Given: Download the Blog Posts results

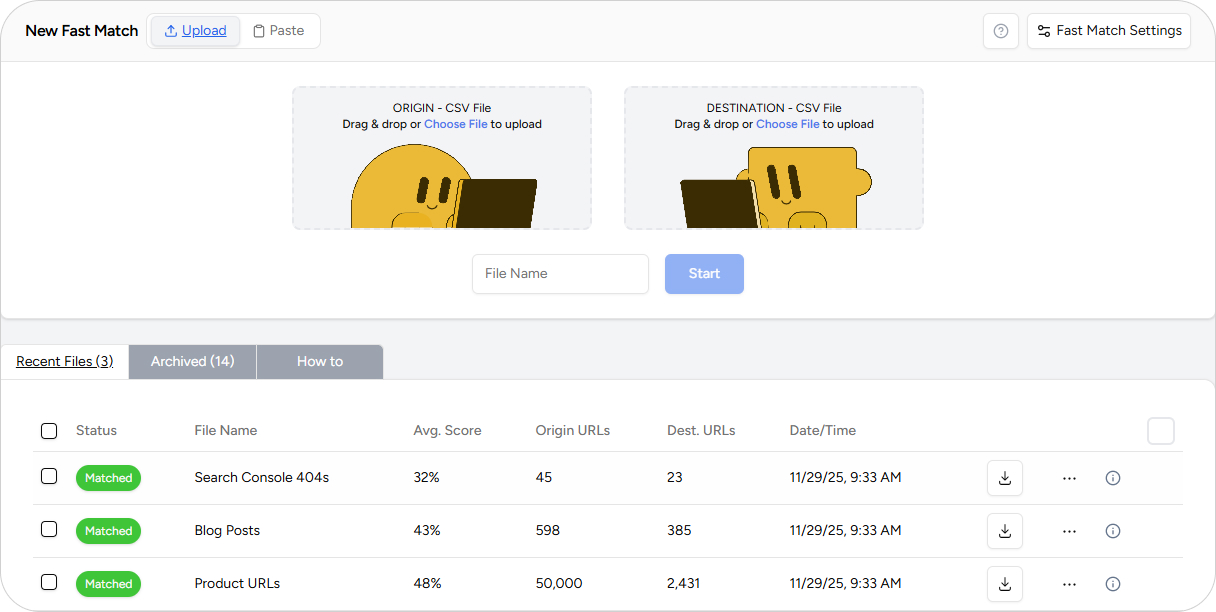Looking at the screenshot, I should pyautogui.click(x=1004, y=531).
